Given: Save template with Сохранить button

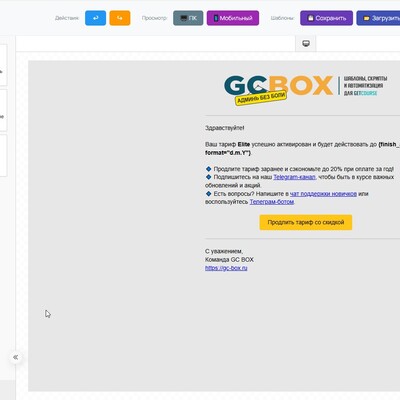Looking at the screenshot, I should (326, 18).
